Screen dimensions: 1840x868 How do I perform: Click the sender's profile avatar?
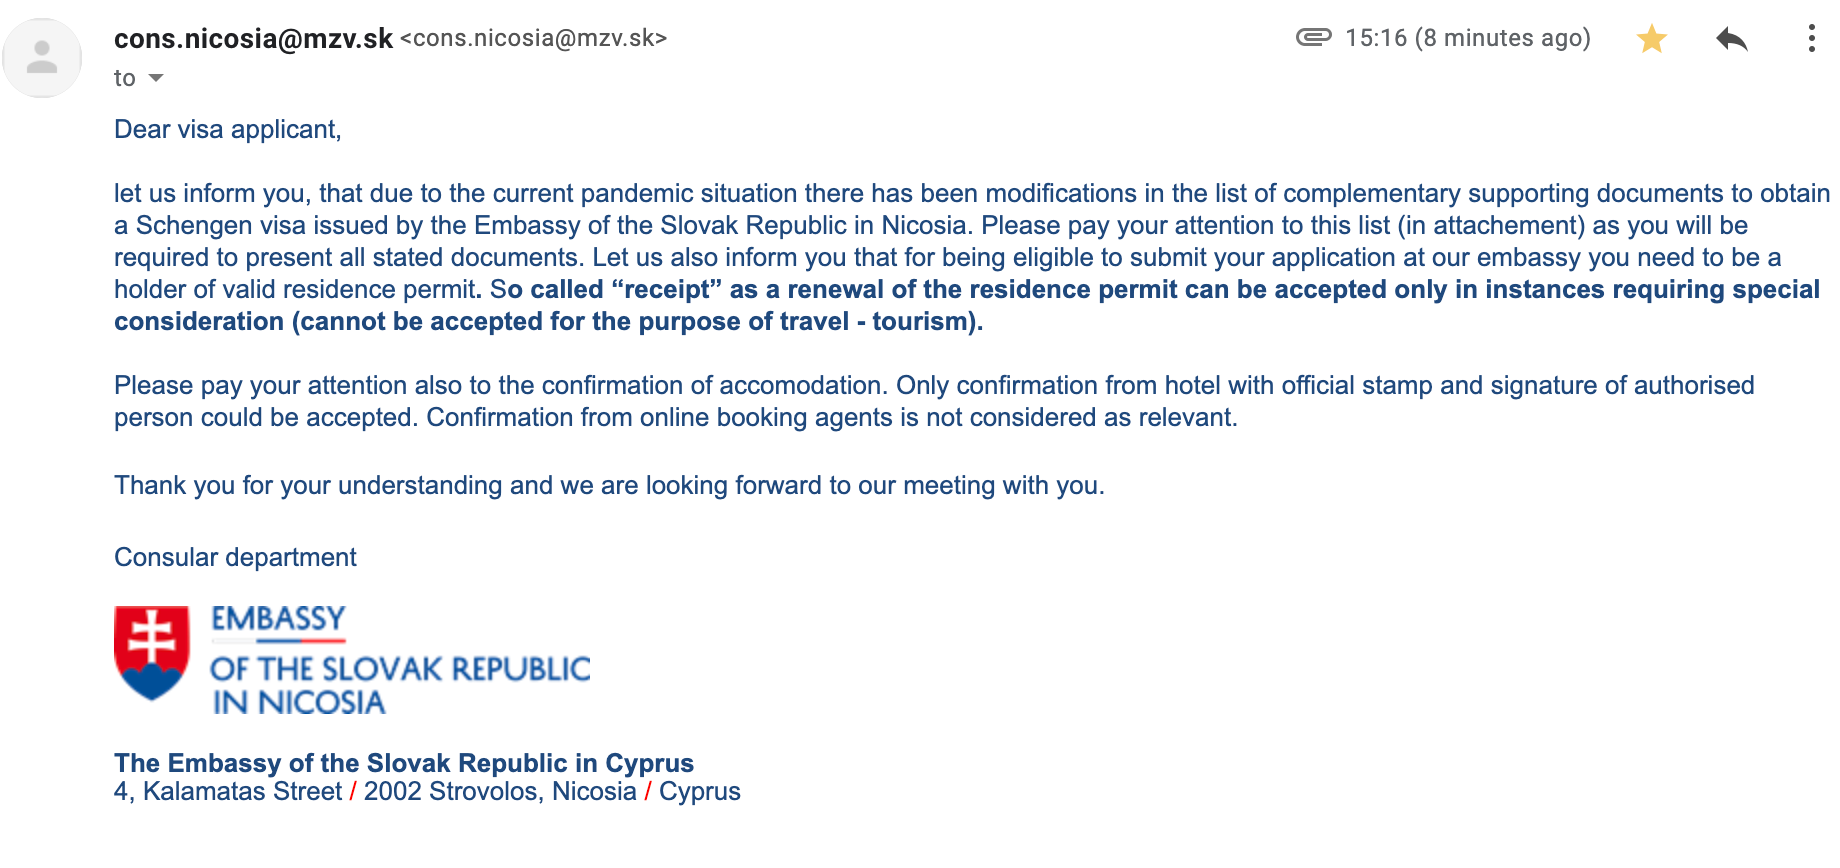coord(42,58)
